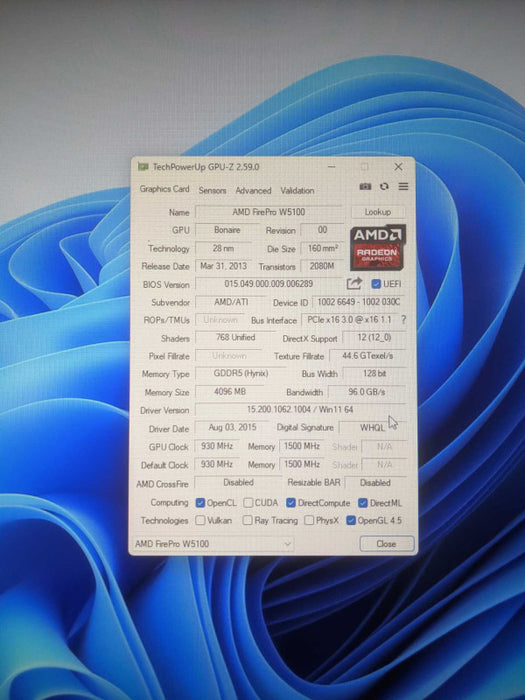Click the Bandwidth value 96.0 GB/s

coord(367,392)
